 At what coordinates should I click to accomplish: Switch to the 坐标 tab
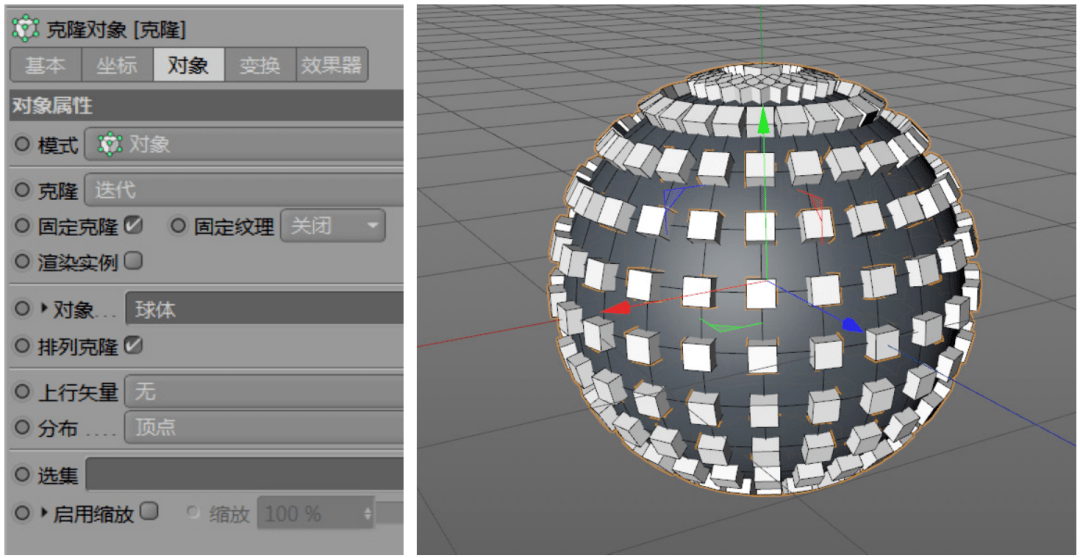tap(117, 65)
